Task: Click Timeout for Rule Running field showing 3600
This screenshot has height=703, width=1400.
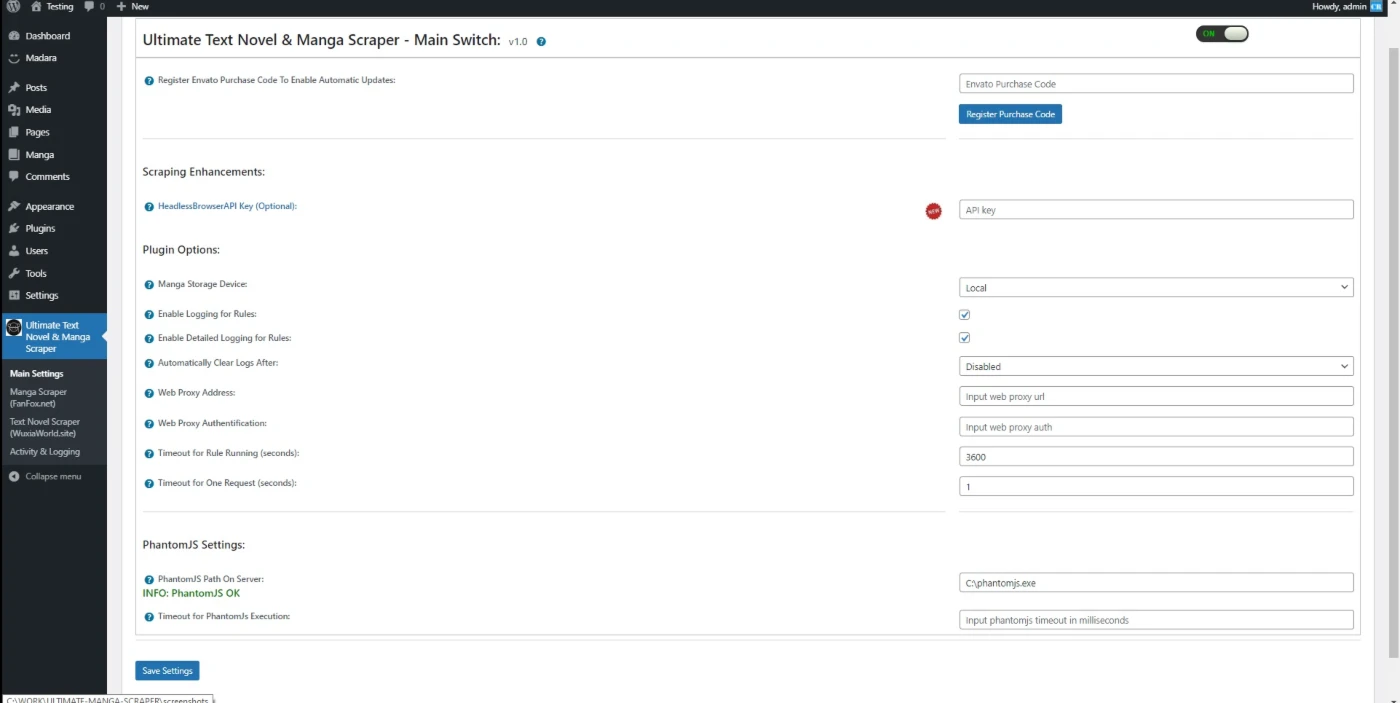Action: [x=1156, y=456]
